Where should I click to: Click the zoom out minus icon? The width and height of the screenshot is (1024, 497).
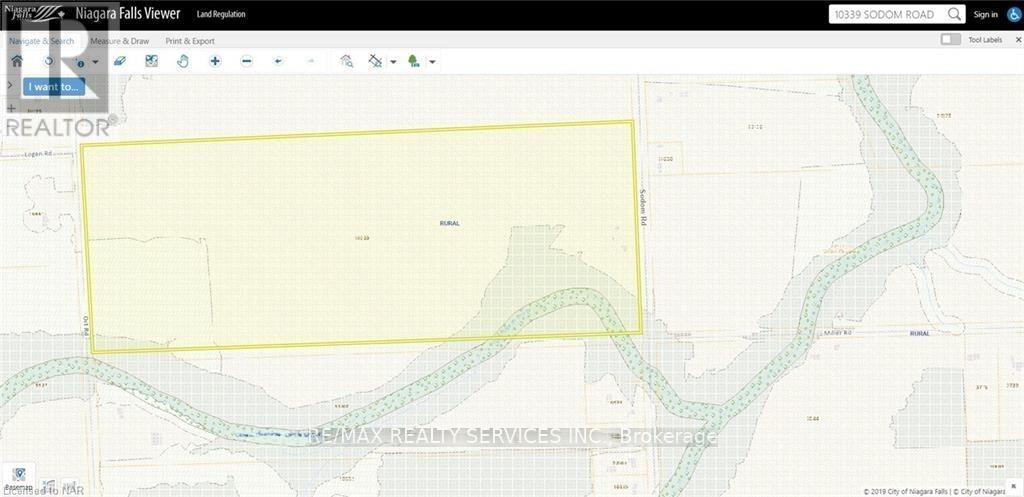point(247,61)
